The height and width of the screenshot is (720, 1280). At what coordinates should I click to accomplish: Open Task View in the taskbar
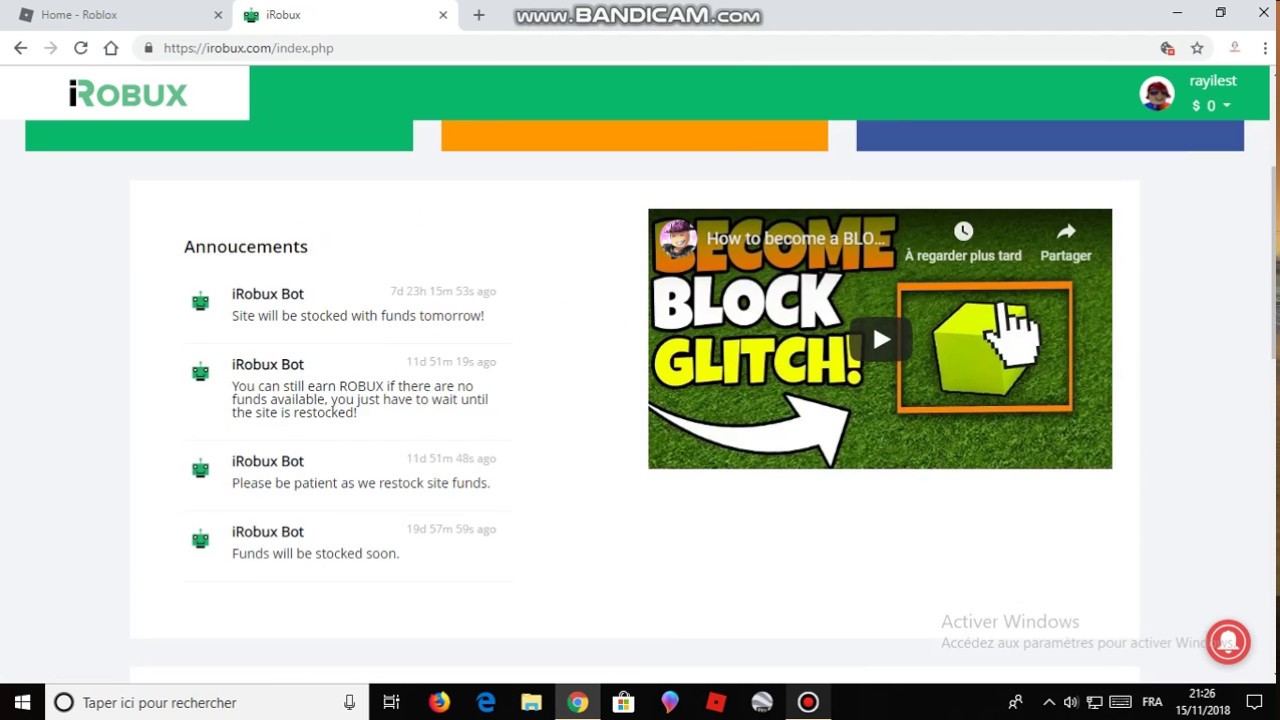pyautogui.click(x=392, y=702)
